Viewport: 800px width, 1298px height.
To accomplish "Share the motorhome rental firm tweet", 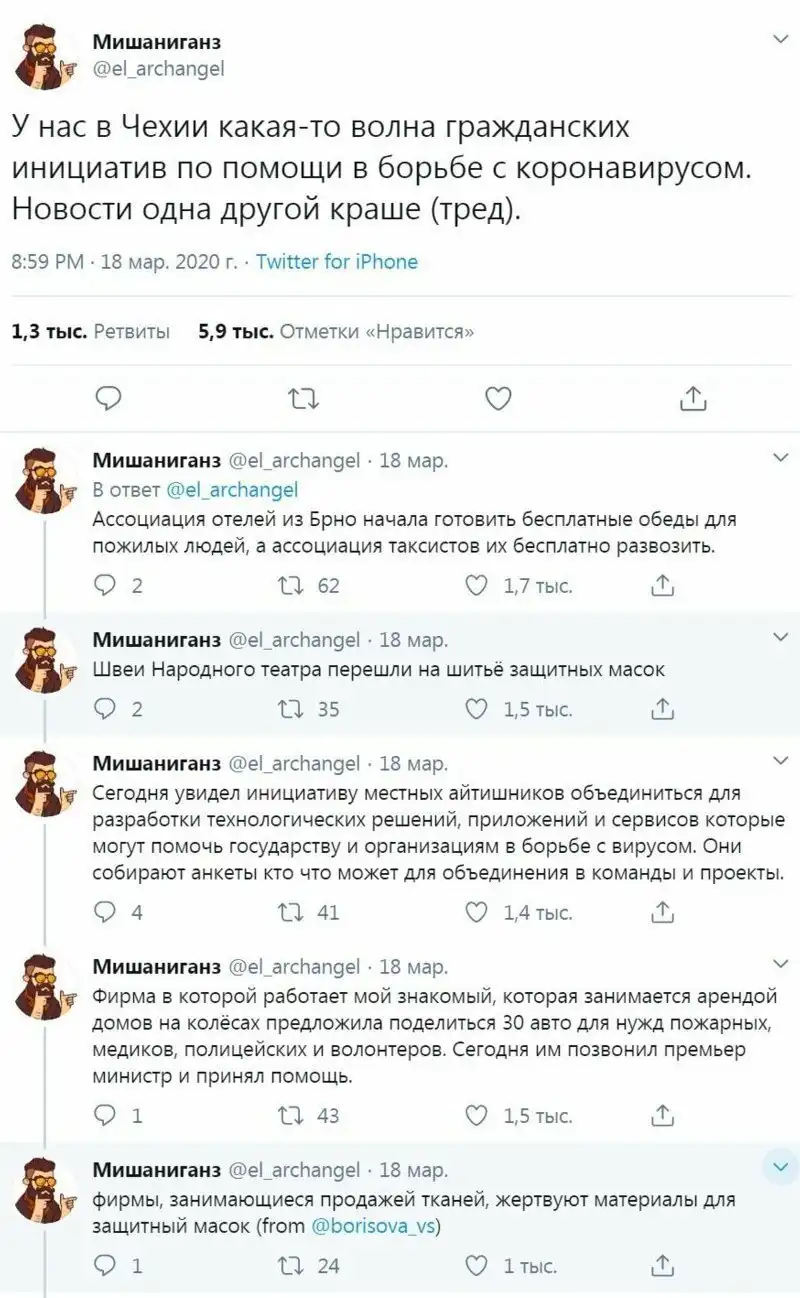I will pyautogui.click(x=661, y=1115).
